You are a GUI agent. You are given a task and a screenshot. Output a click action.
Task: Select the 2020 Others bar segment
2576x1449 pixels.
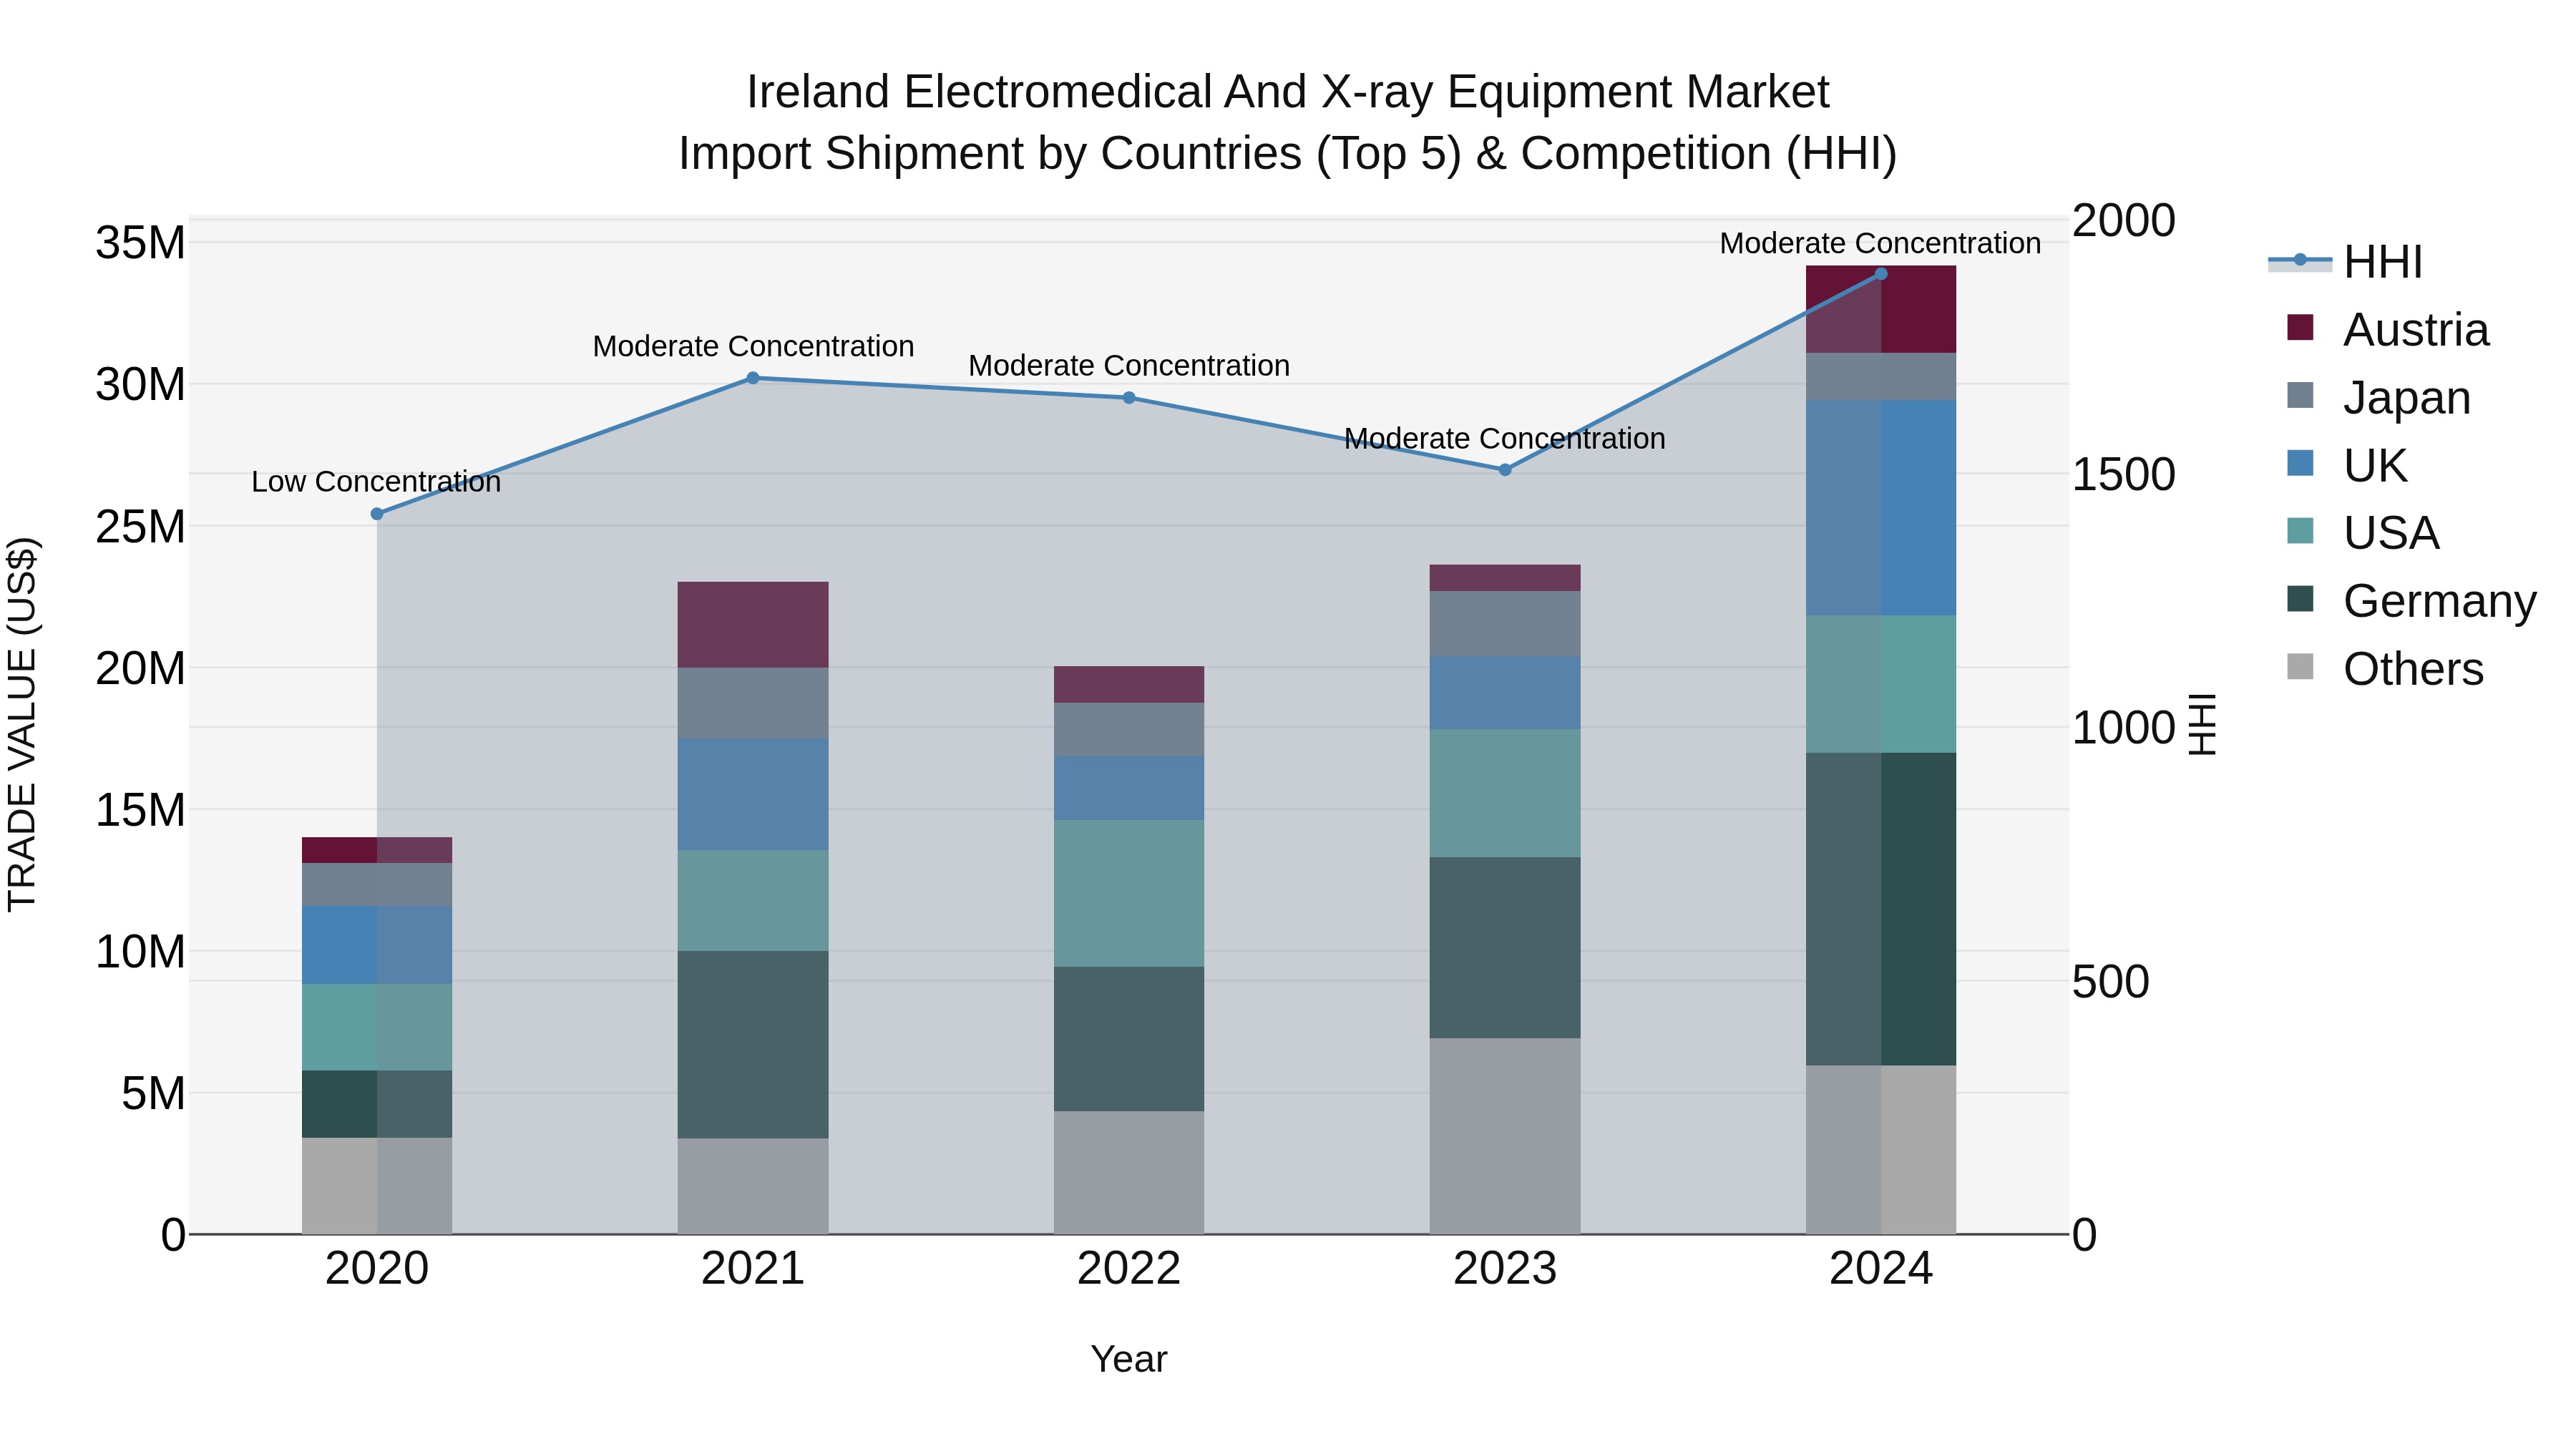click(x=377, y=1187)
